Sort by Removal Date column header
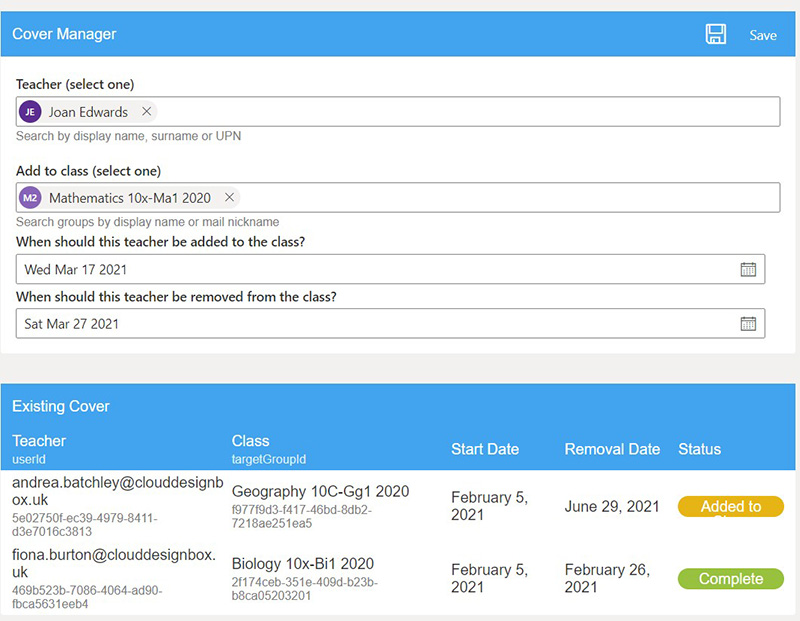The height and width of the screenshot is (621, 800). pyautogui.click(x=612, y=449)
